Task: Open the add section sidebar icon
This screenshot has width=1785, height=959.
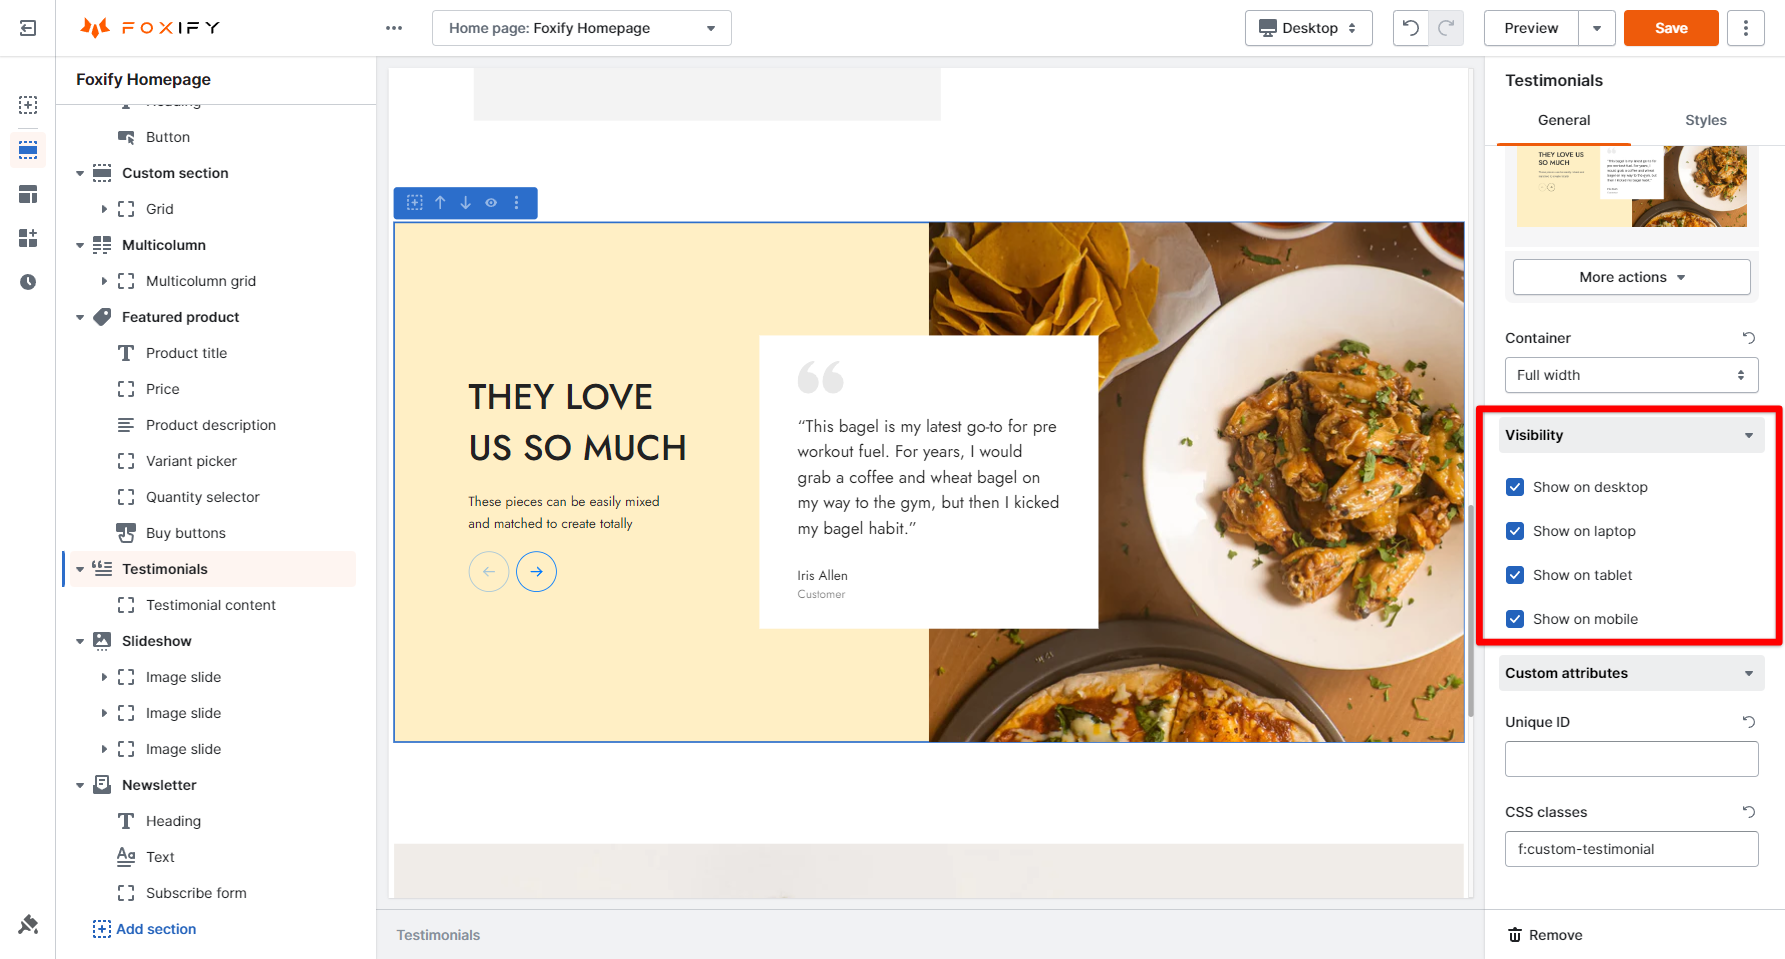Action: tap(28, 105)
